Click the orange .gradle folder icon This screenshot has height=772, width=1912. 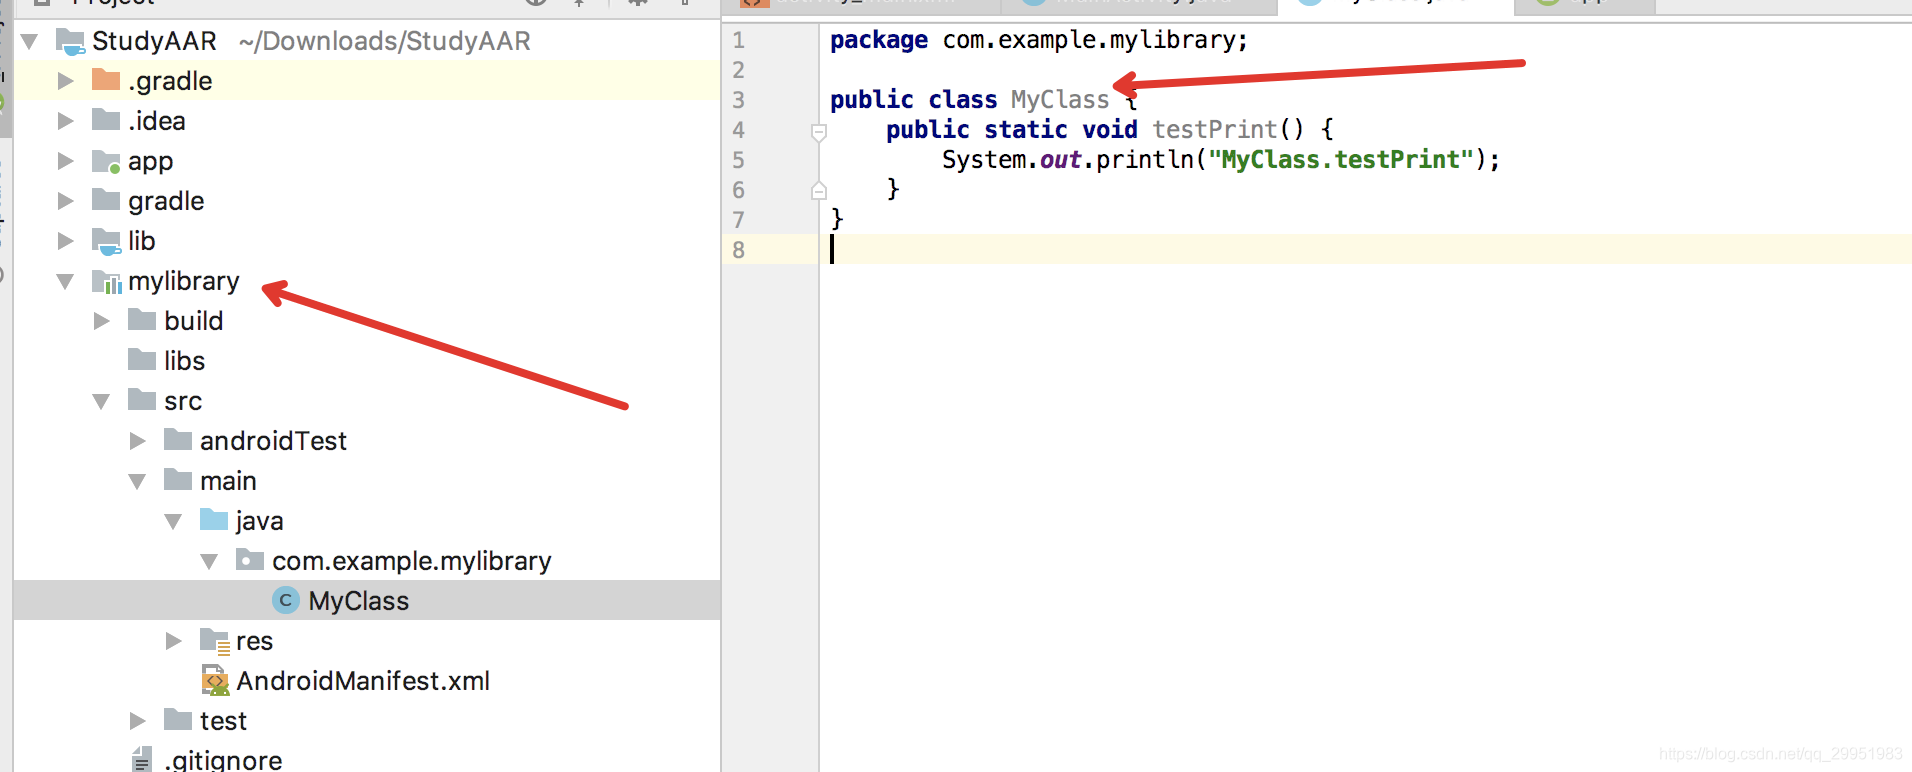(x=106, y=80)
